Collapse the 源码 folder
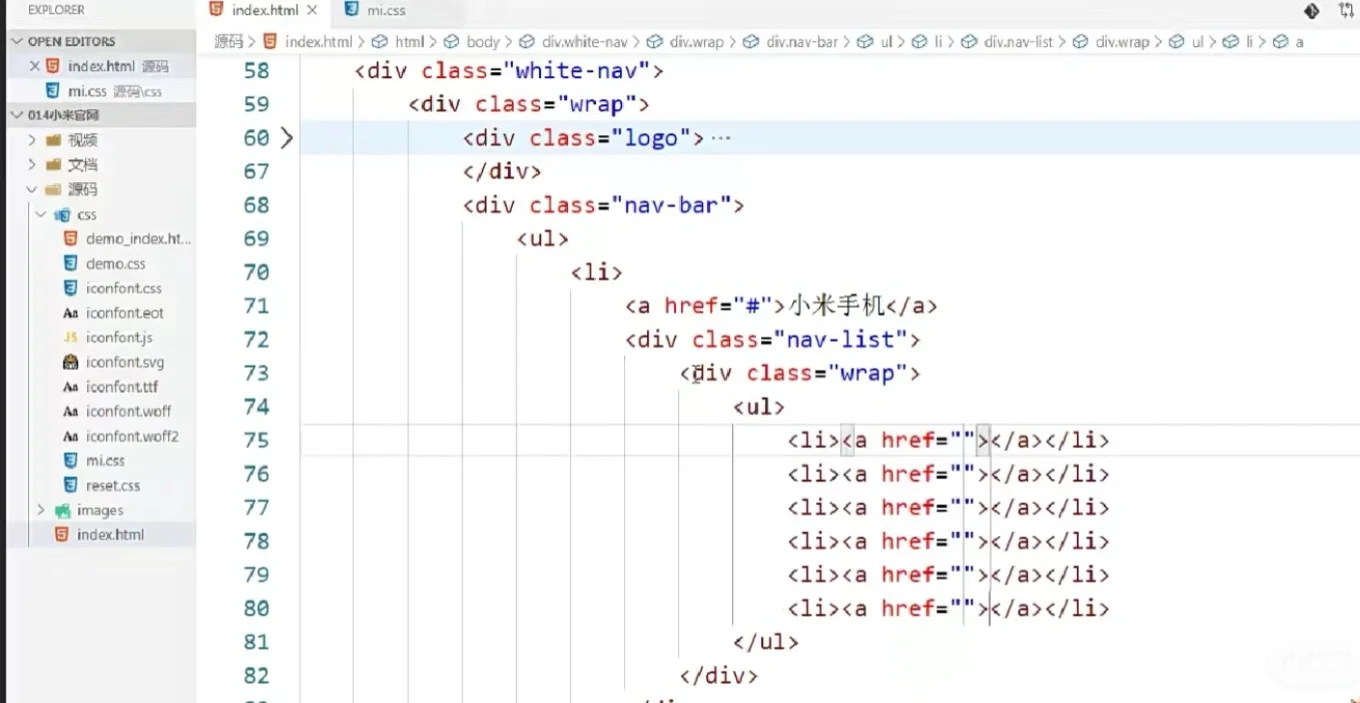Screen dimensions: 1360x703 (x=33, y=189)
